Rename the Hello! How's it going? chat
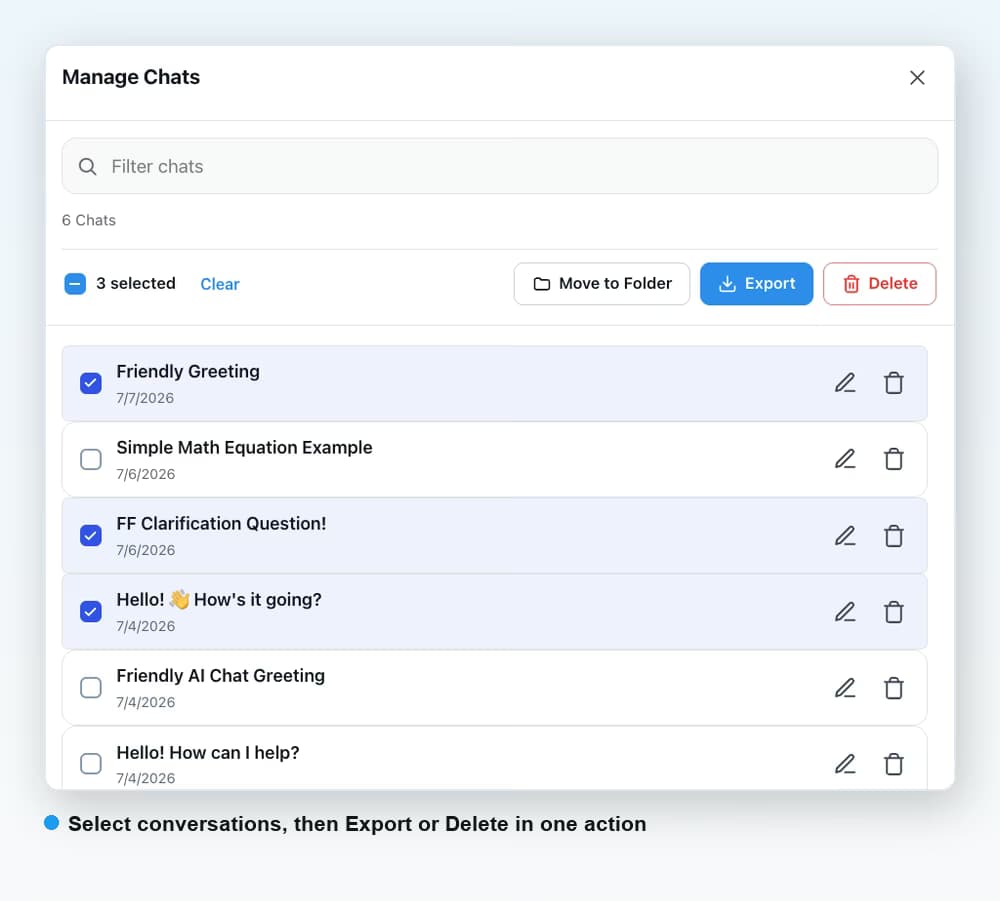 point(845,612)
